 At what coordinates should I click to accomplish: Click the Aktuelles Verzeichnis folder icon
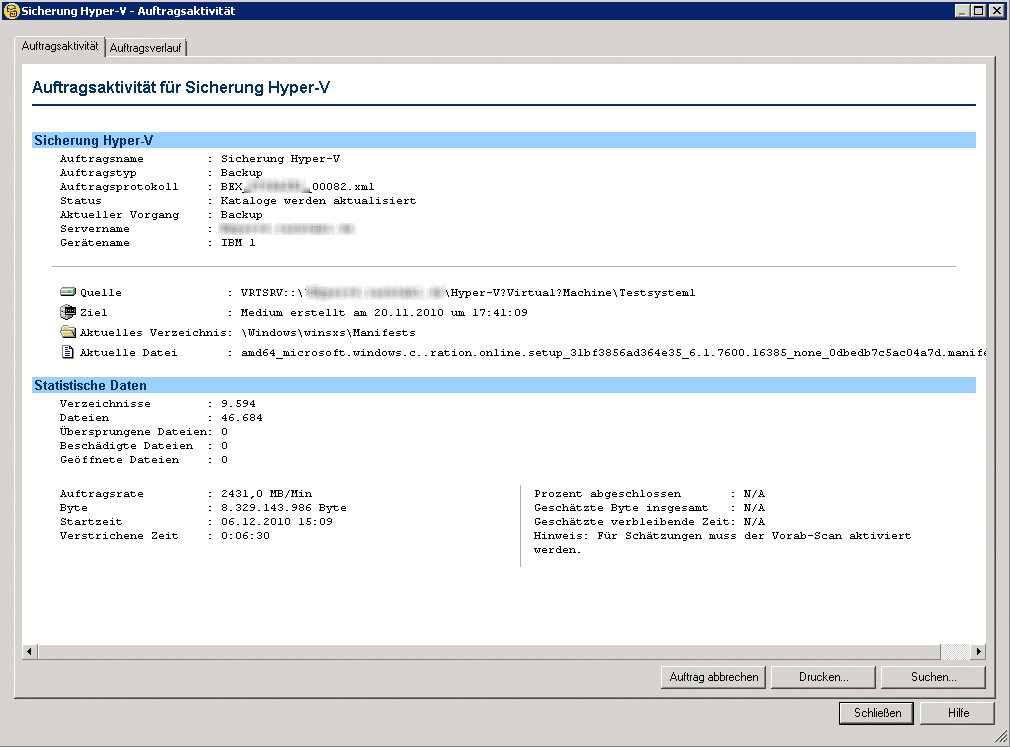(x=68, y=332)
